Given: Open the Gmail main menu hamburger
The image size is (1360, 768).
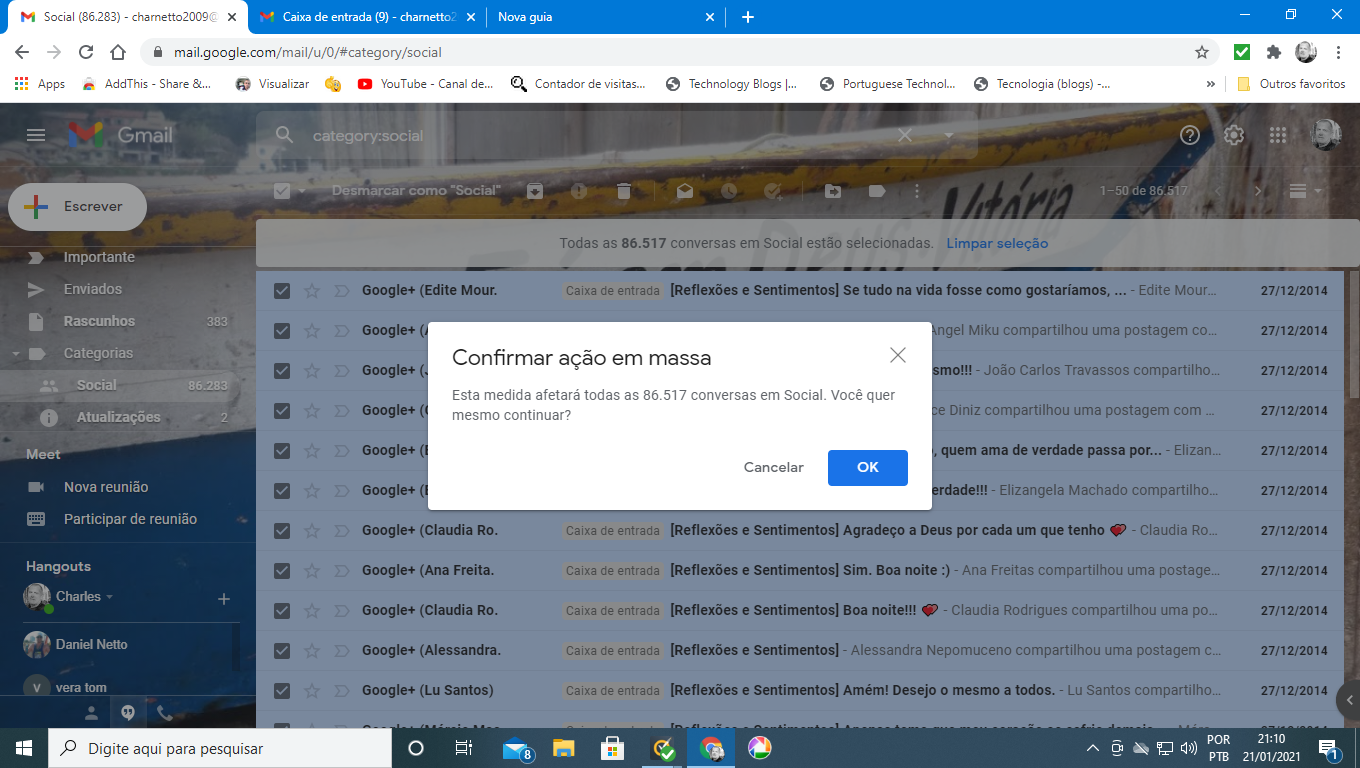Looking at the screenshot, I should (36, 135).
